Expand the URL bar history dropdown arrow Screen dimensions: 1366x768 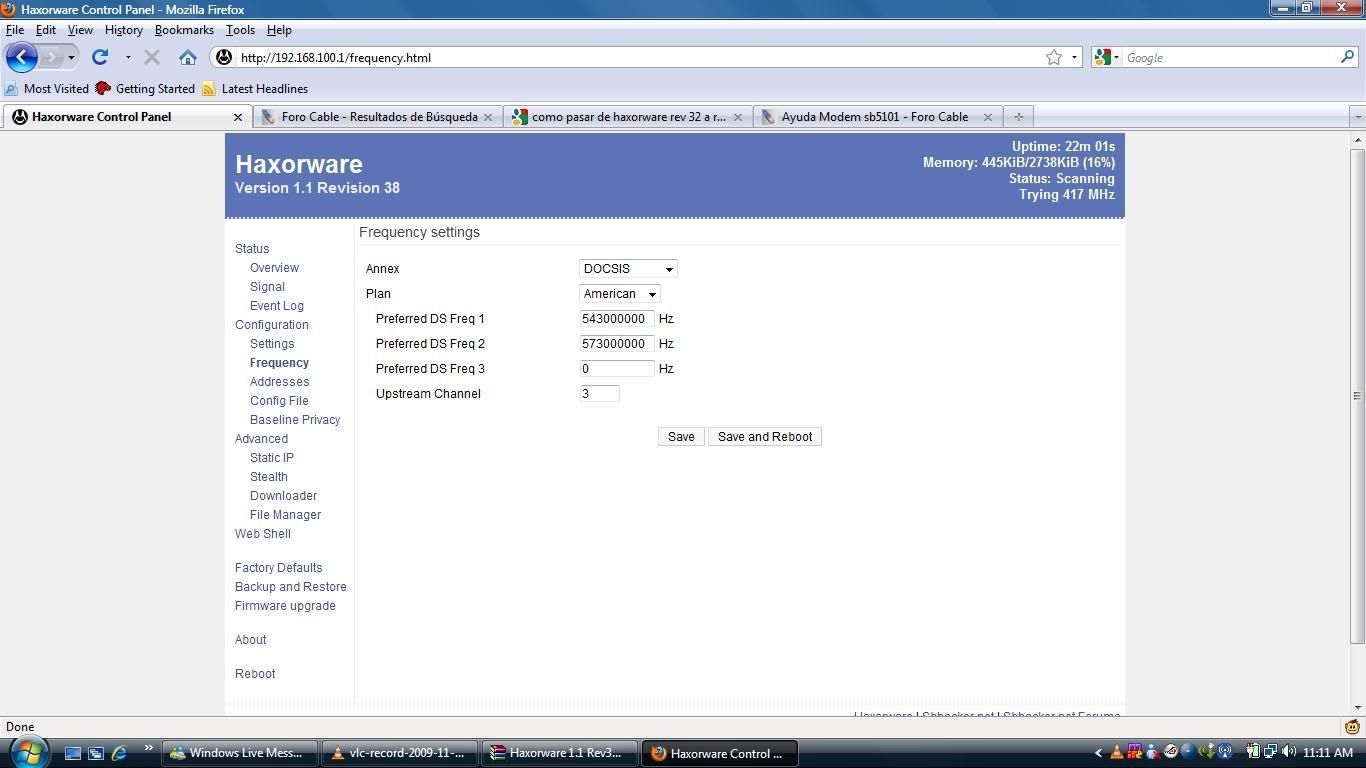coord(1074,58)
